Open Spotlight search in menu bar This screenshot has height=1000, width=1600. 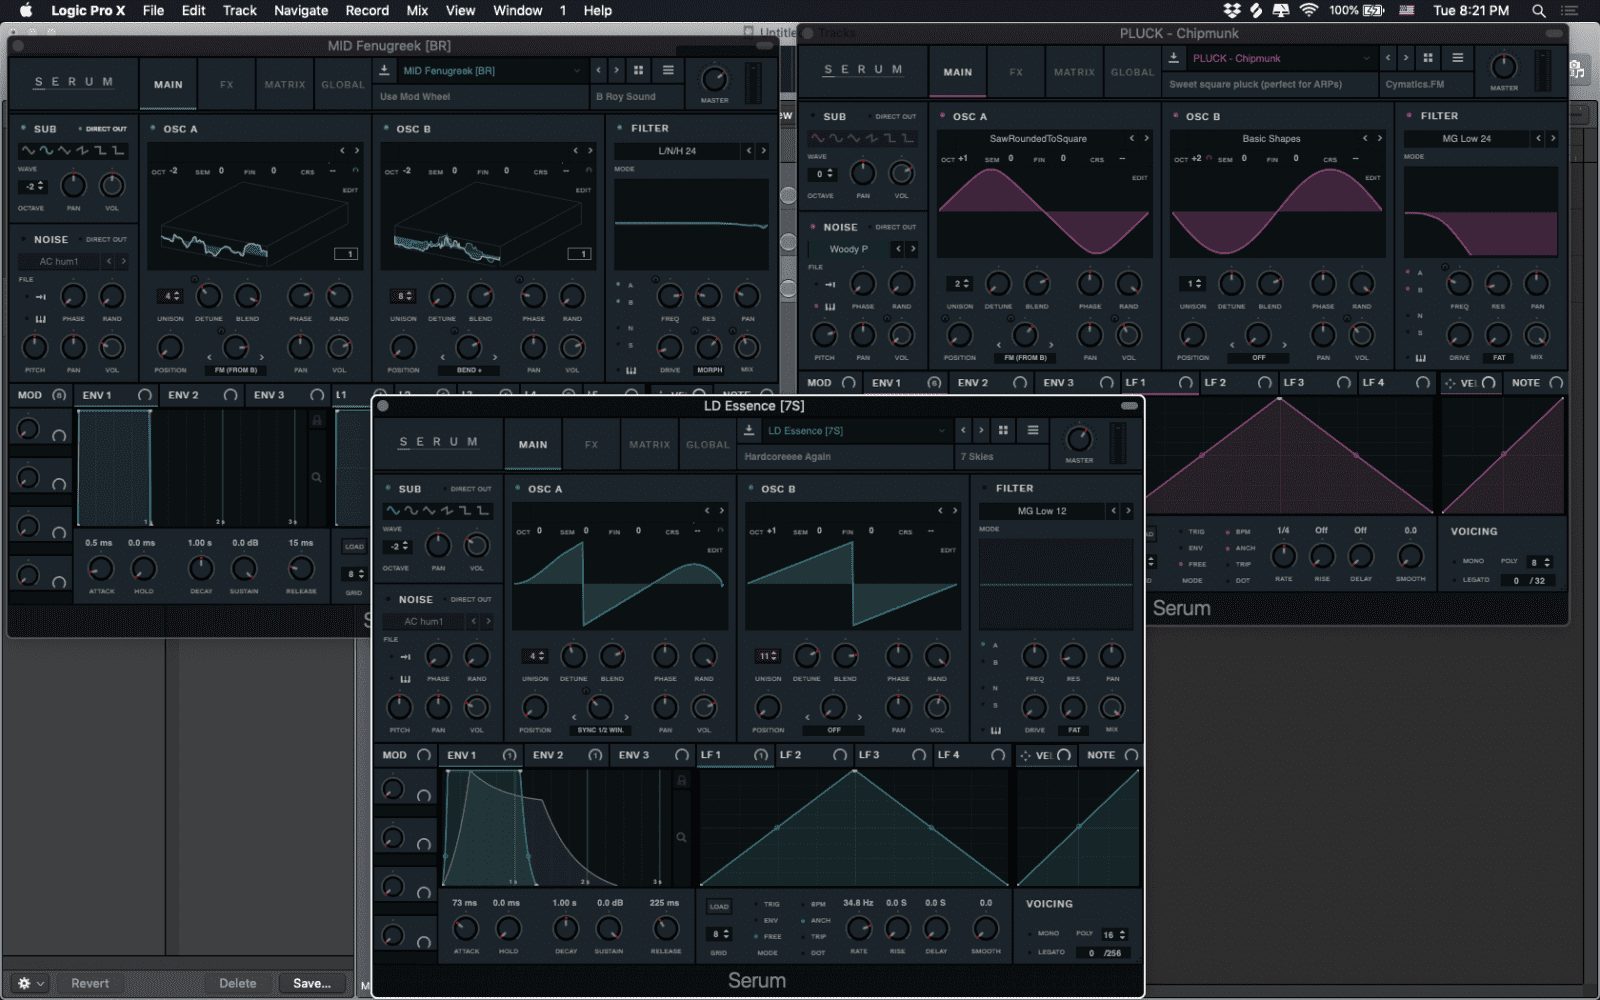1539,11
